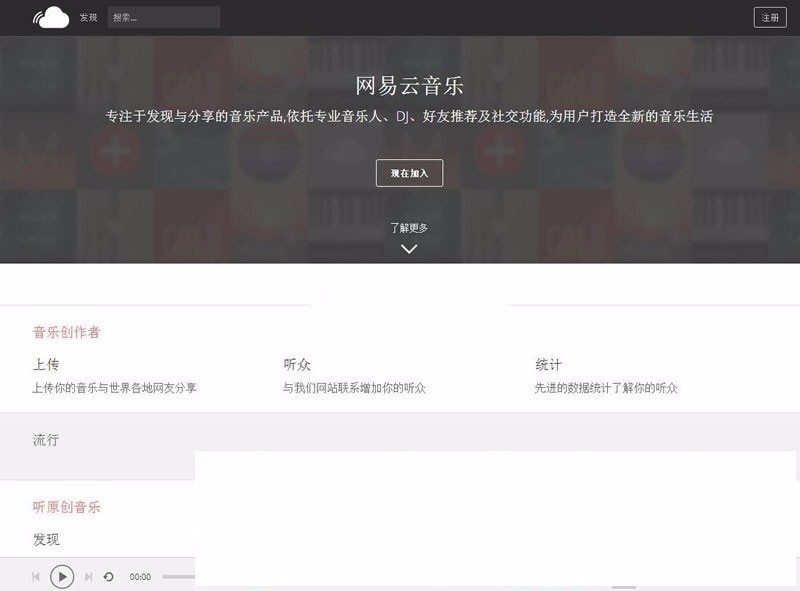Click the 统计 heading
Viewport: 800px width, 591px height.
click(x=548, y=364)
